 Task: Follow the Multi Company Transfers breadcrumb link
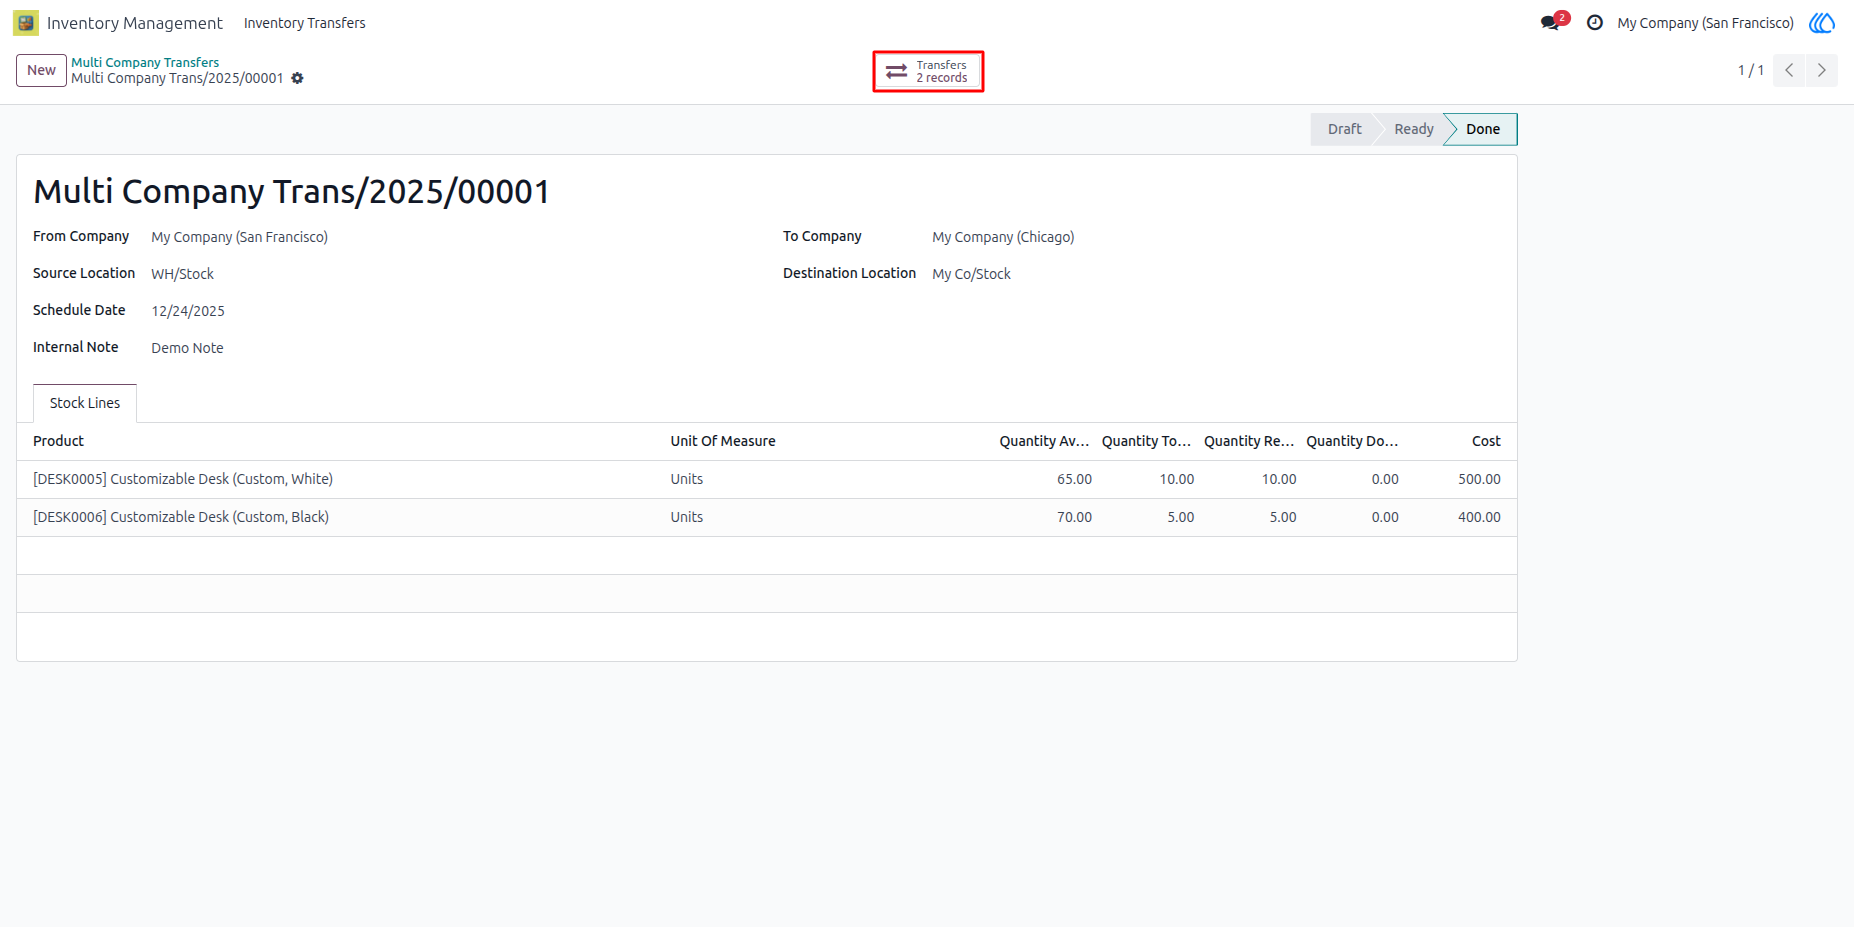tap(145, 62)
